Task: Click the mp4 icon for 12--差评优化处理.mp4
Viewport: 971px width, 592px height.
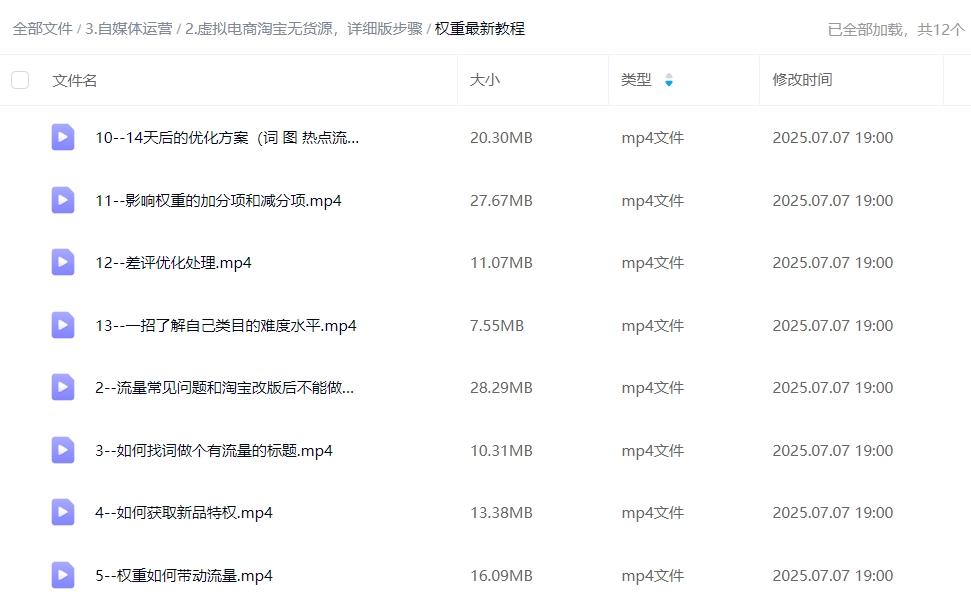Action: [63, 263]
